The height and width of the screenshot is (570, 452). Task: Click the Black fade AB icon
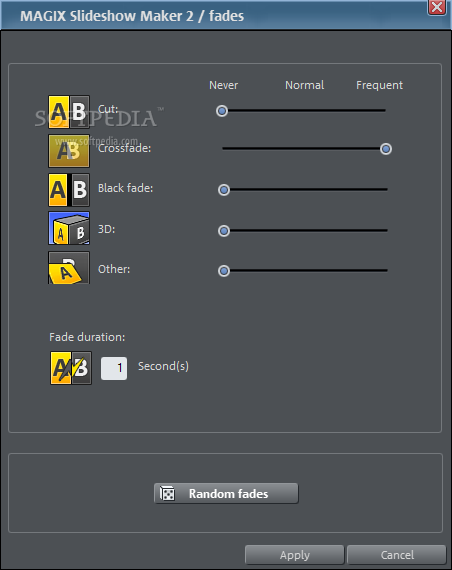click(x=69, y=190)
